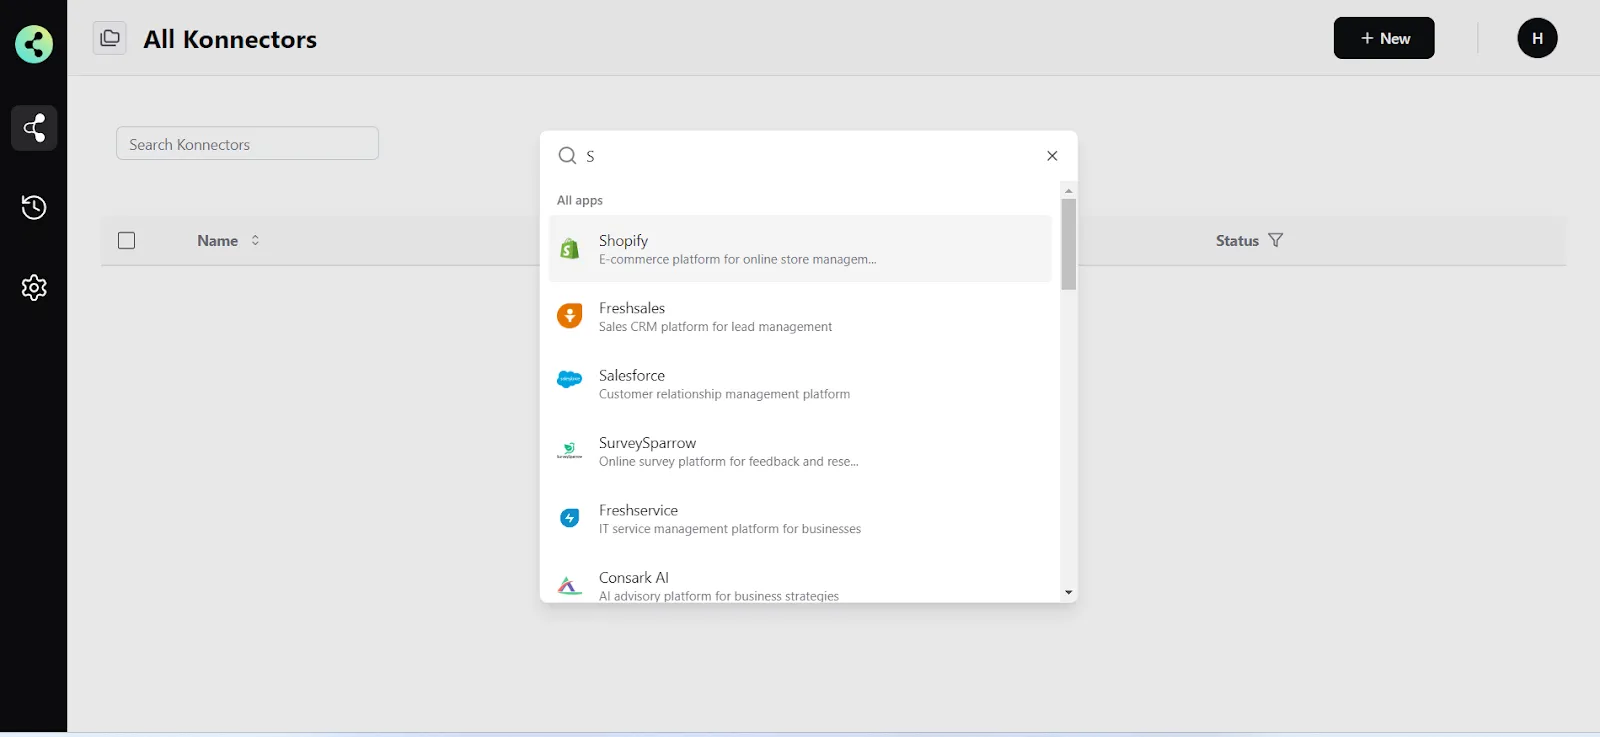Close the app search popup
This screenshot has height=737, width=1600.
click(1052, 156)
